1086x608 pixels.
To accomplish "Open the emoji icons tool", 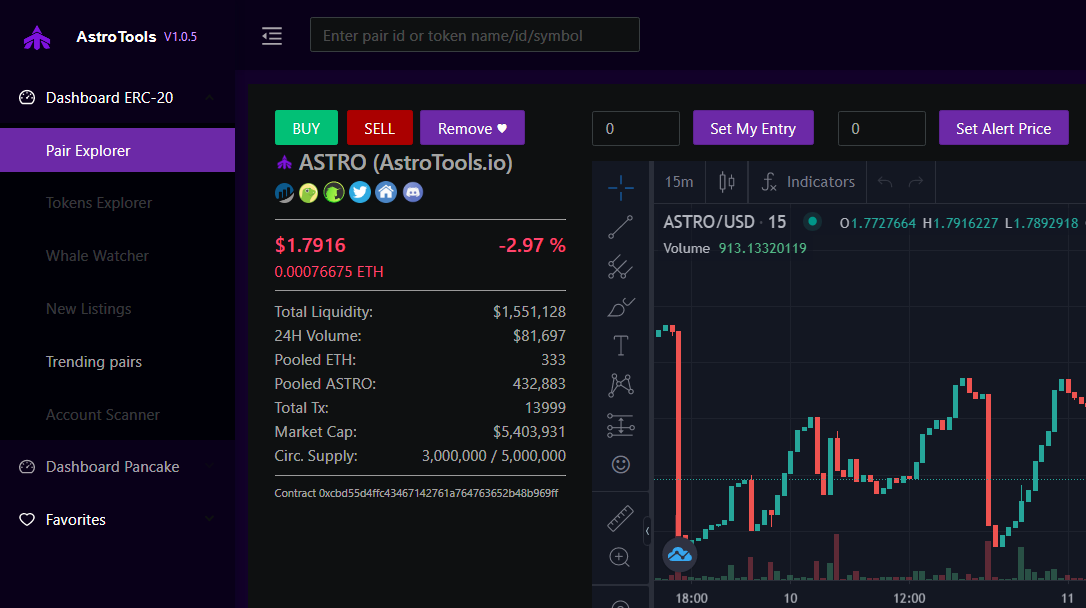I will (x=621, y=464).
